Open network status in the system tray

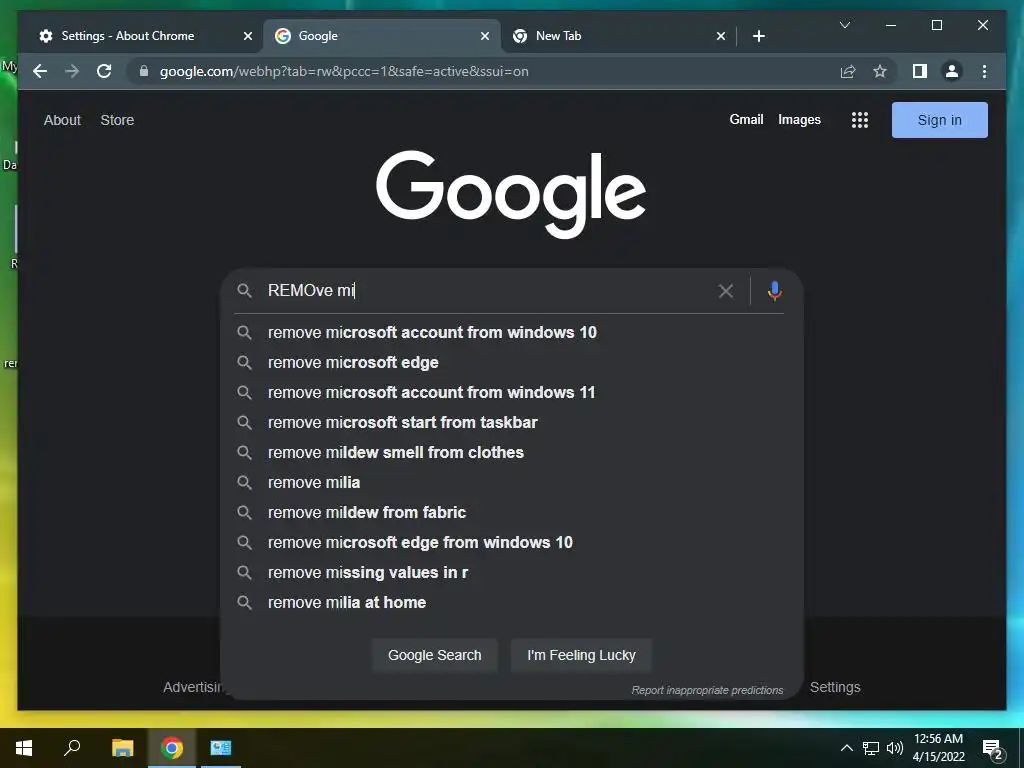click(x=871, y=748)
